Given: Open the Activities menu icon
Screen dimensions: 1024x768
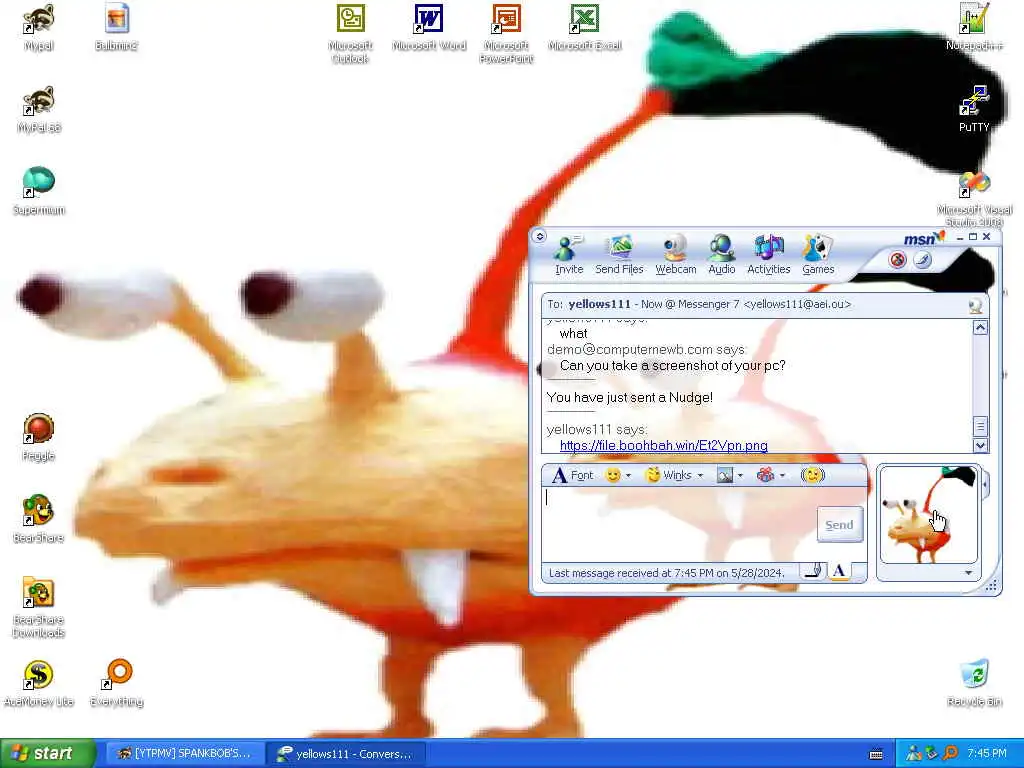Looking at the screenshot, I should pos(769,255).
